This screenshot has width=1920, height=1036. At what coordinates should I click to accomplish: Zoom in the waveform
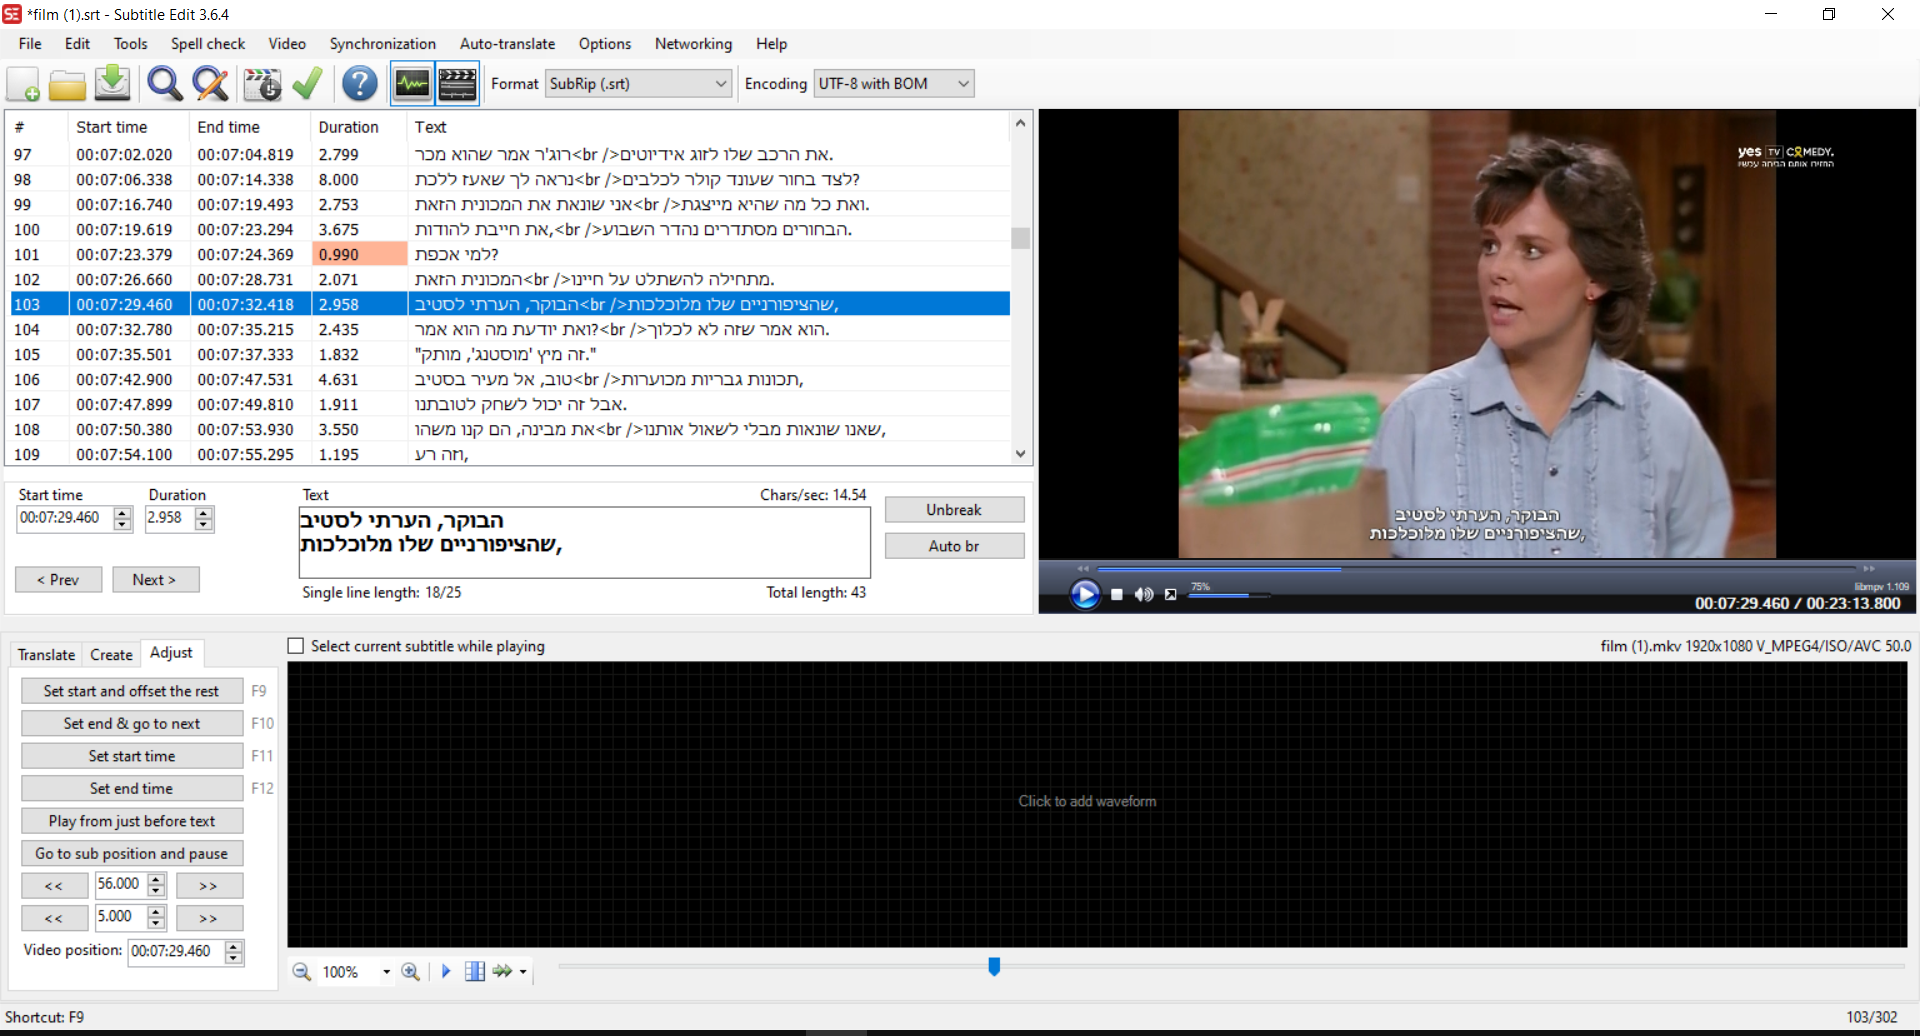(410, 972)
